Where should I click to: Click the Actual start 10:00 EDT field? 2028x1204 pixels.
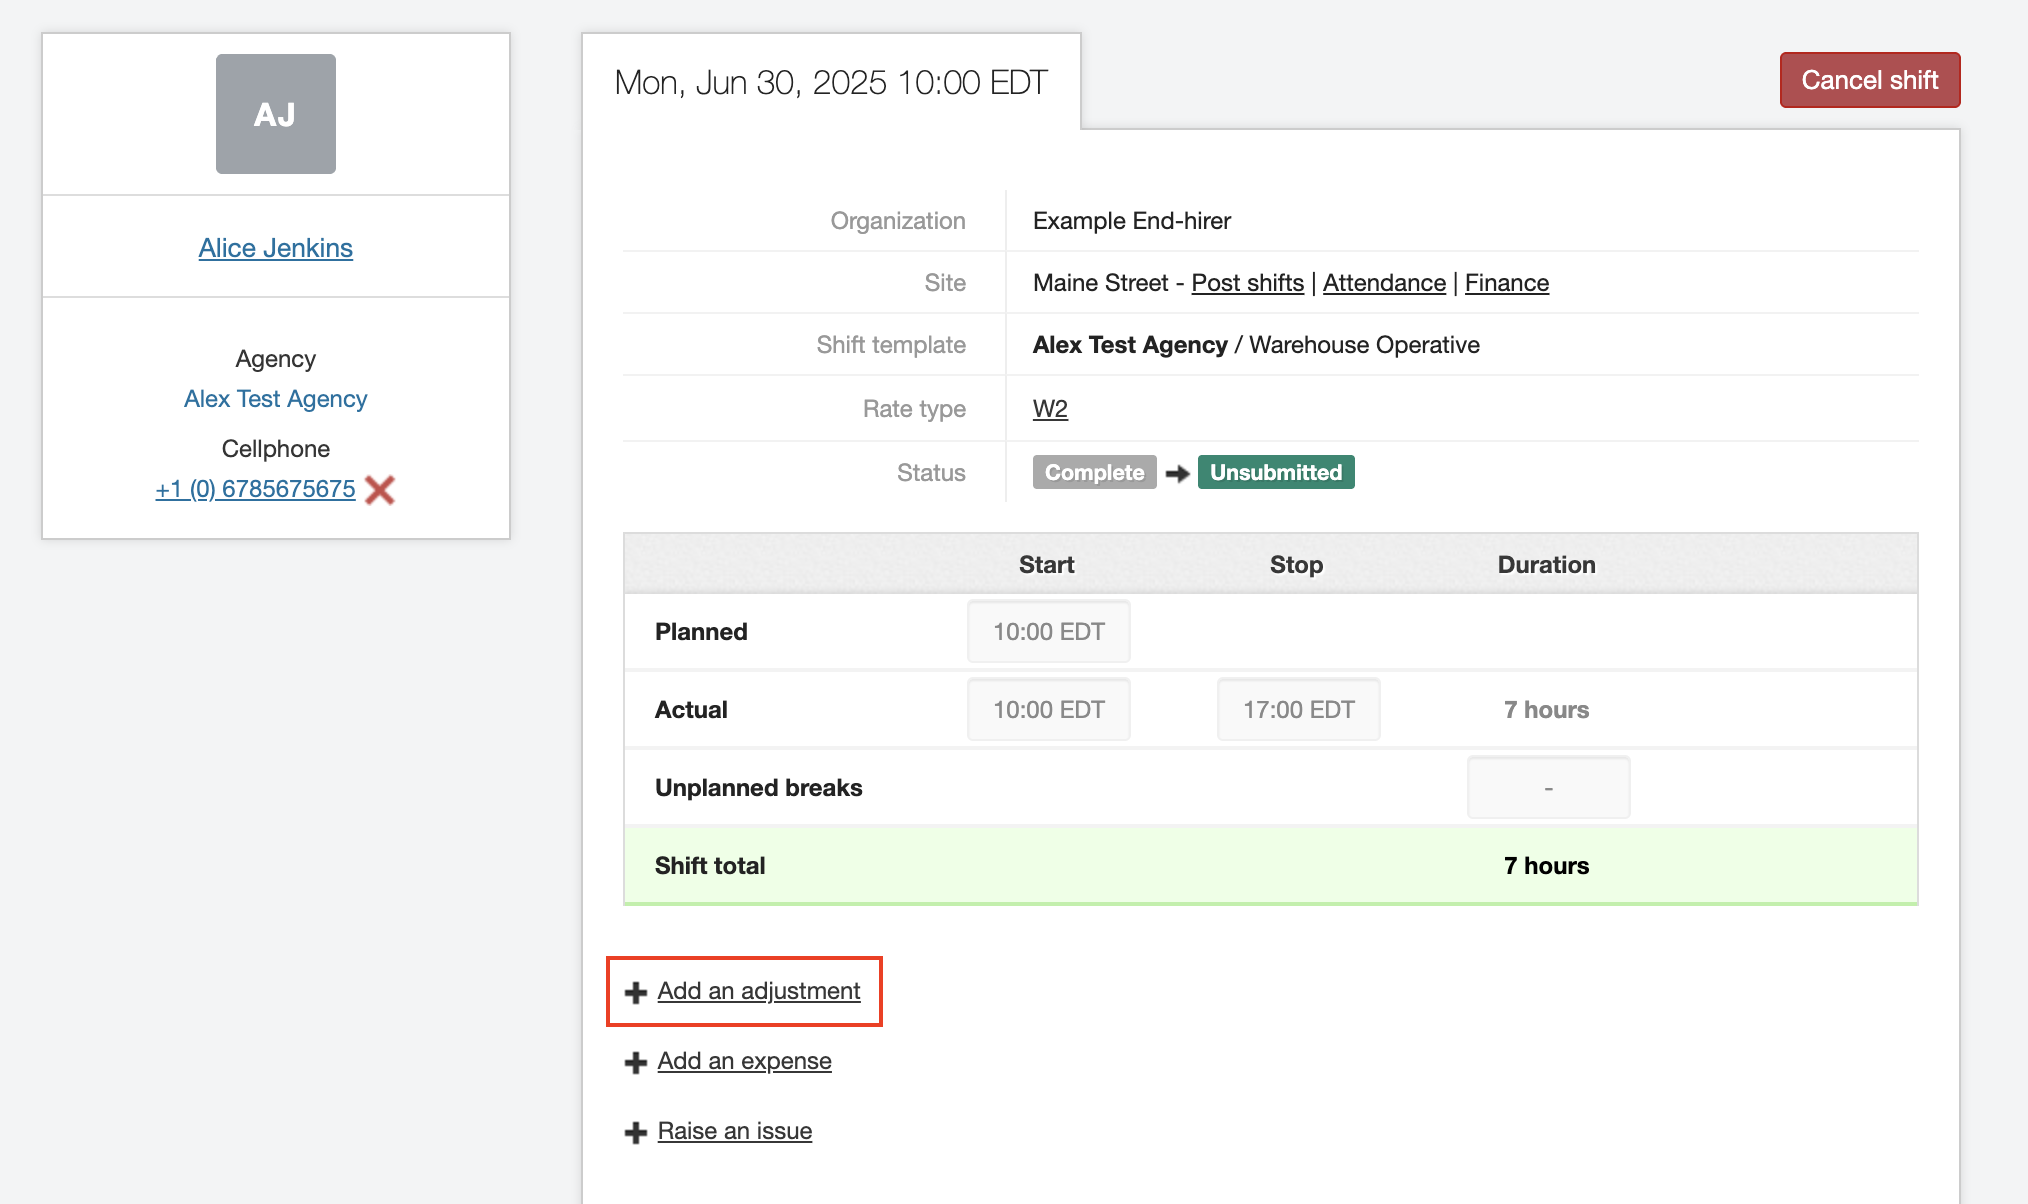click(1048, 710)
